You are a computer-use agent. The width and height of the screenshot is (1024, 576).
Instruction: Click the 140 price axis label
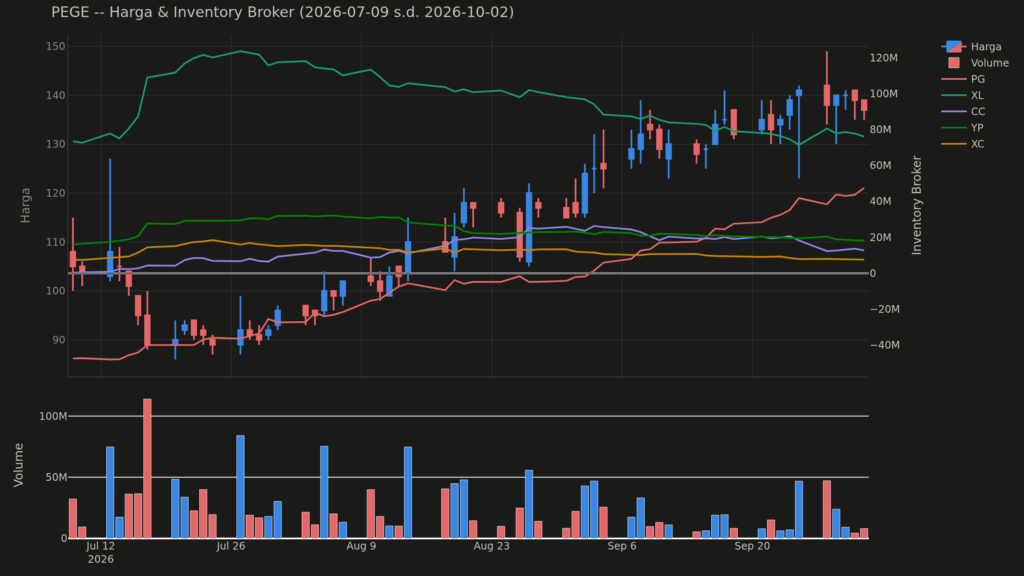[56, 95]
